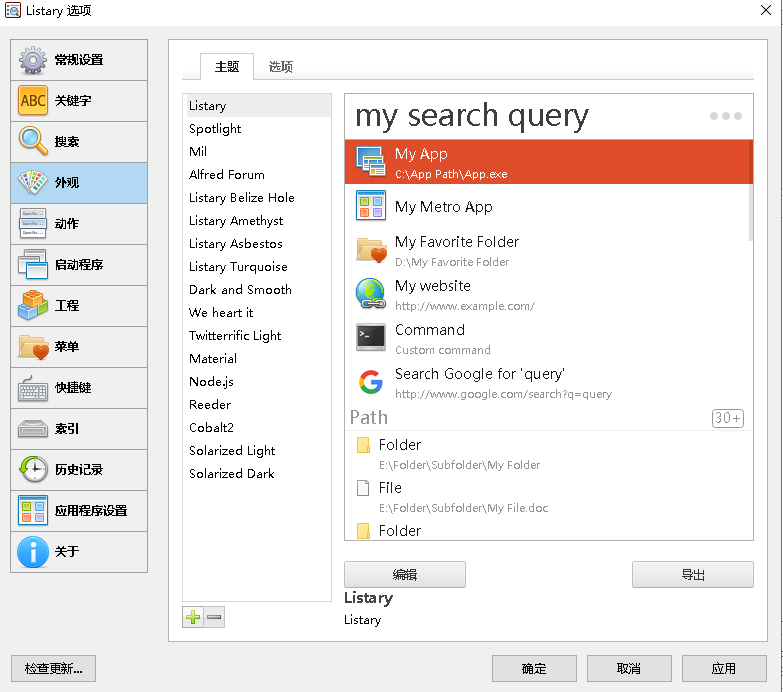Select Solarized Dark theme
783x692 pixels.
[x=257, y=473]
